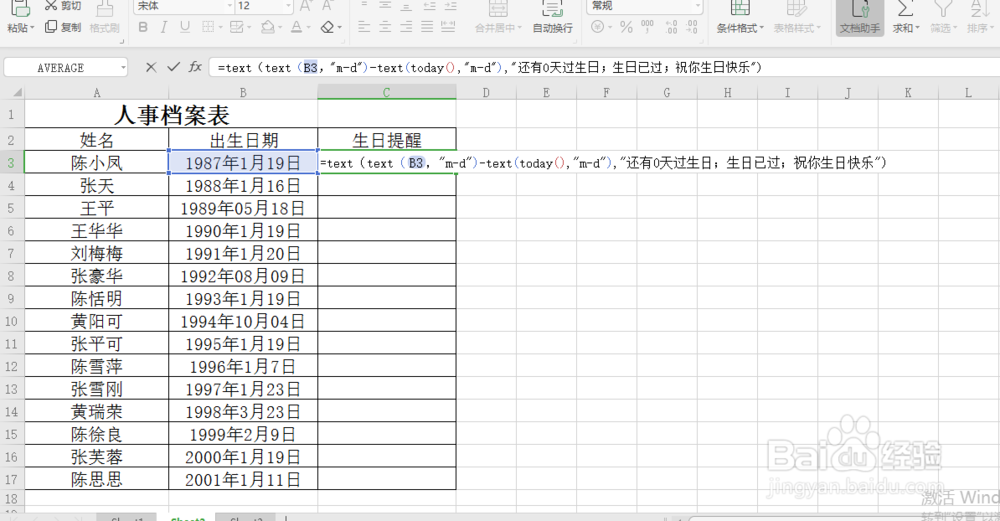Image resolution: width=1000 pixels, height=521 pixels.
Task: Expand the Name Box AVERAGE dropdown
Action: point(122,68)
